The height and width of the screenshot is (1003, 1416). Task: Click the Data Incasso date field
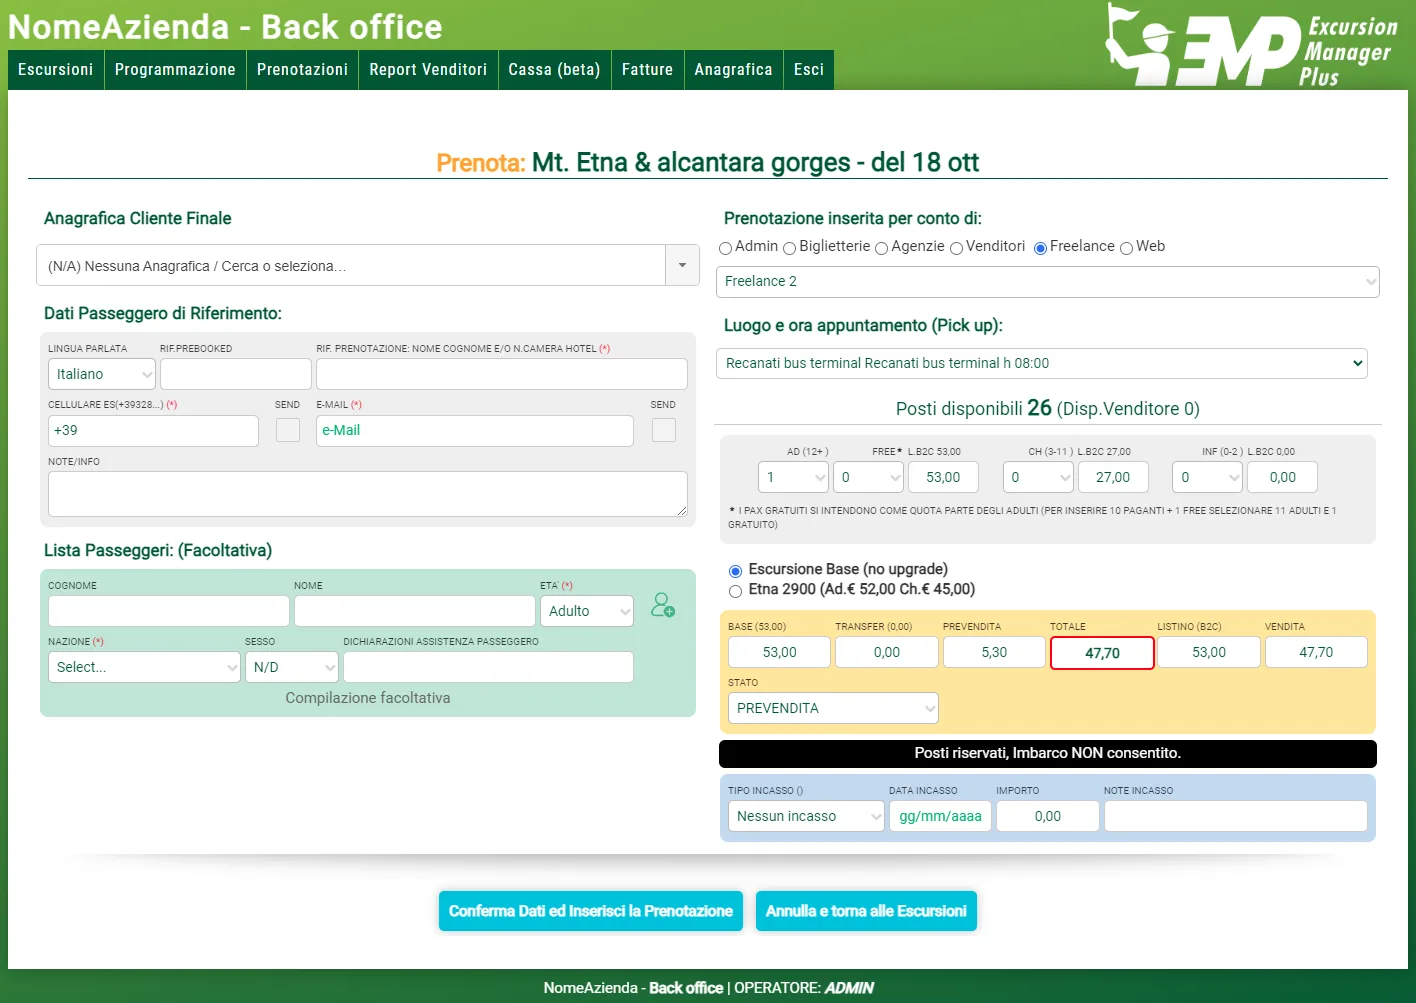pos(940,816)
